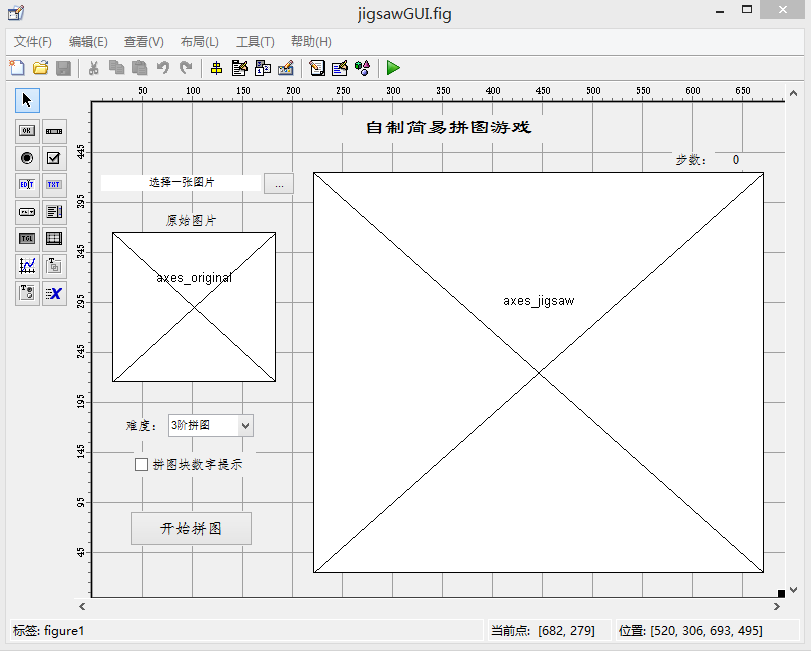Select the Radio Button component tool

pyautogui.click(x=27, y=158)
